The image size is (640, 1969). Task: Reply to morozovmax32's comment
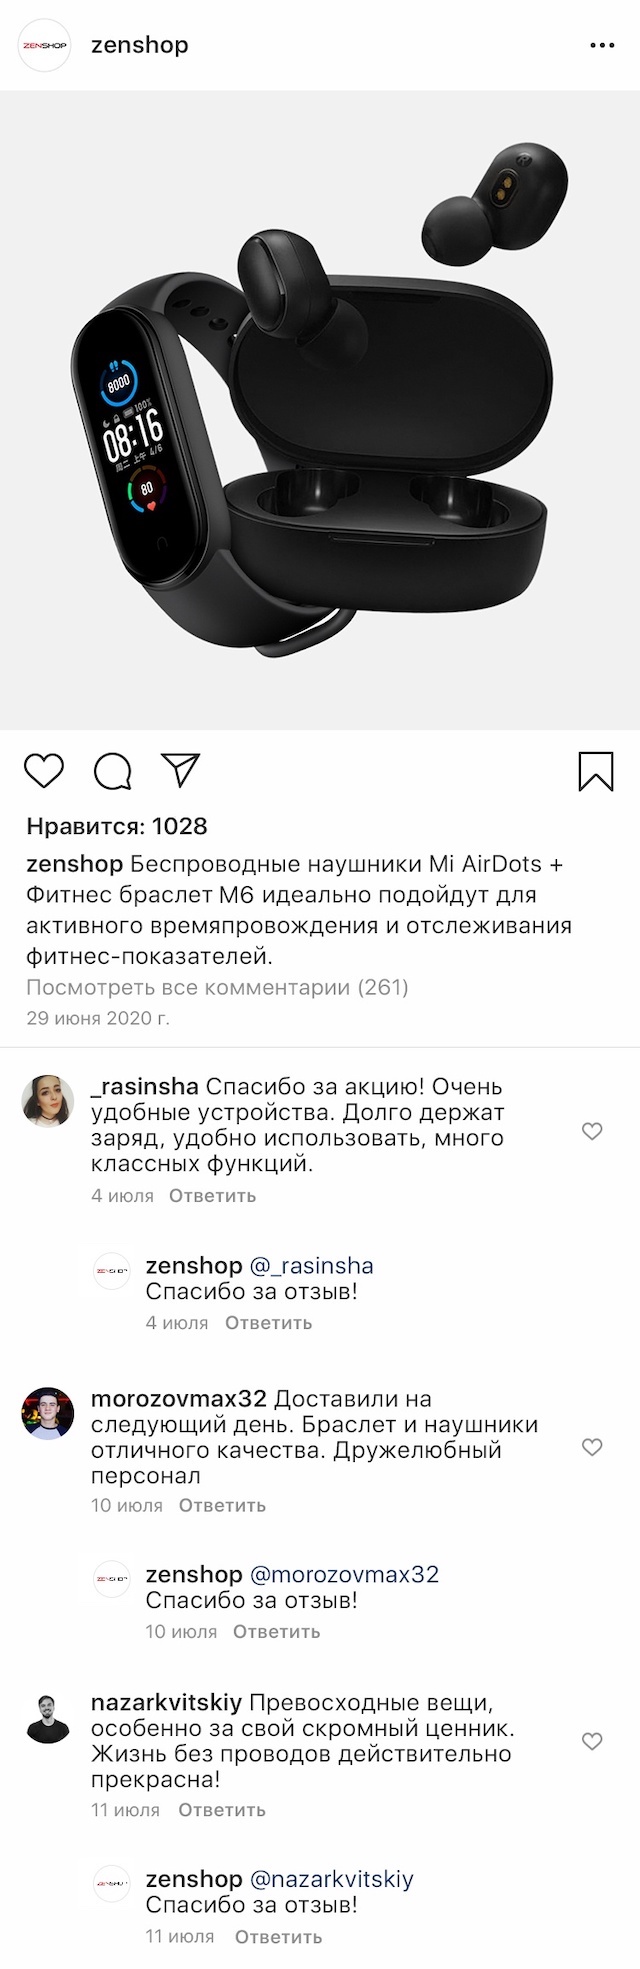222,1506
